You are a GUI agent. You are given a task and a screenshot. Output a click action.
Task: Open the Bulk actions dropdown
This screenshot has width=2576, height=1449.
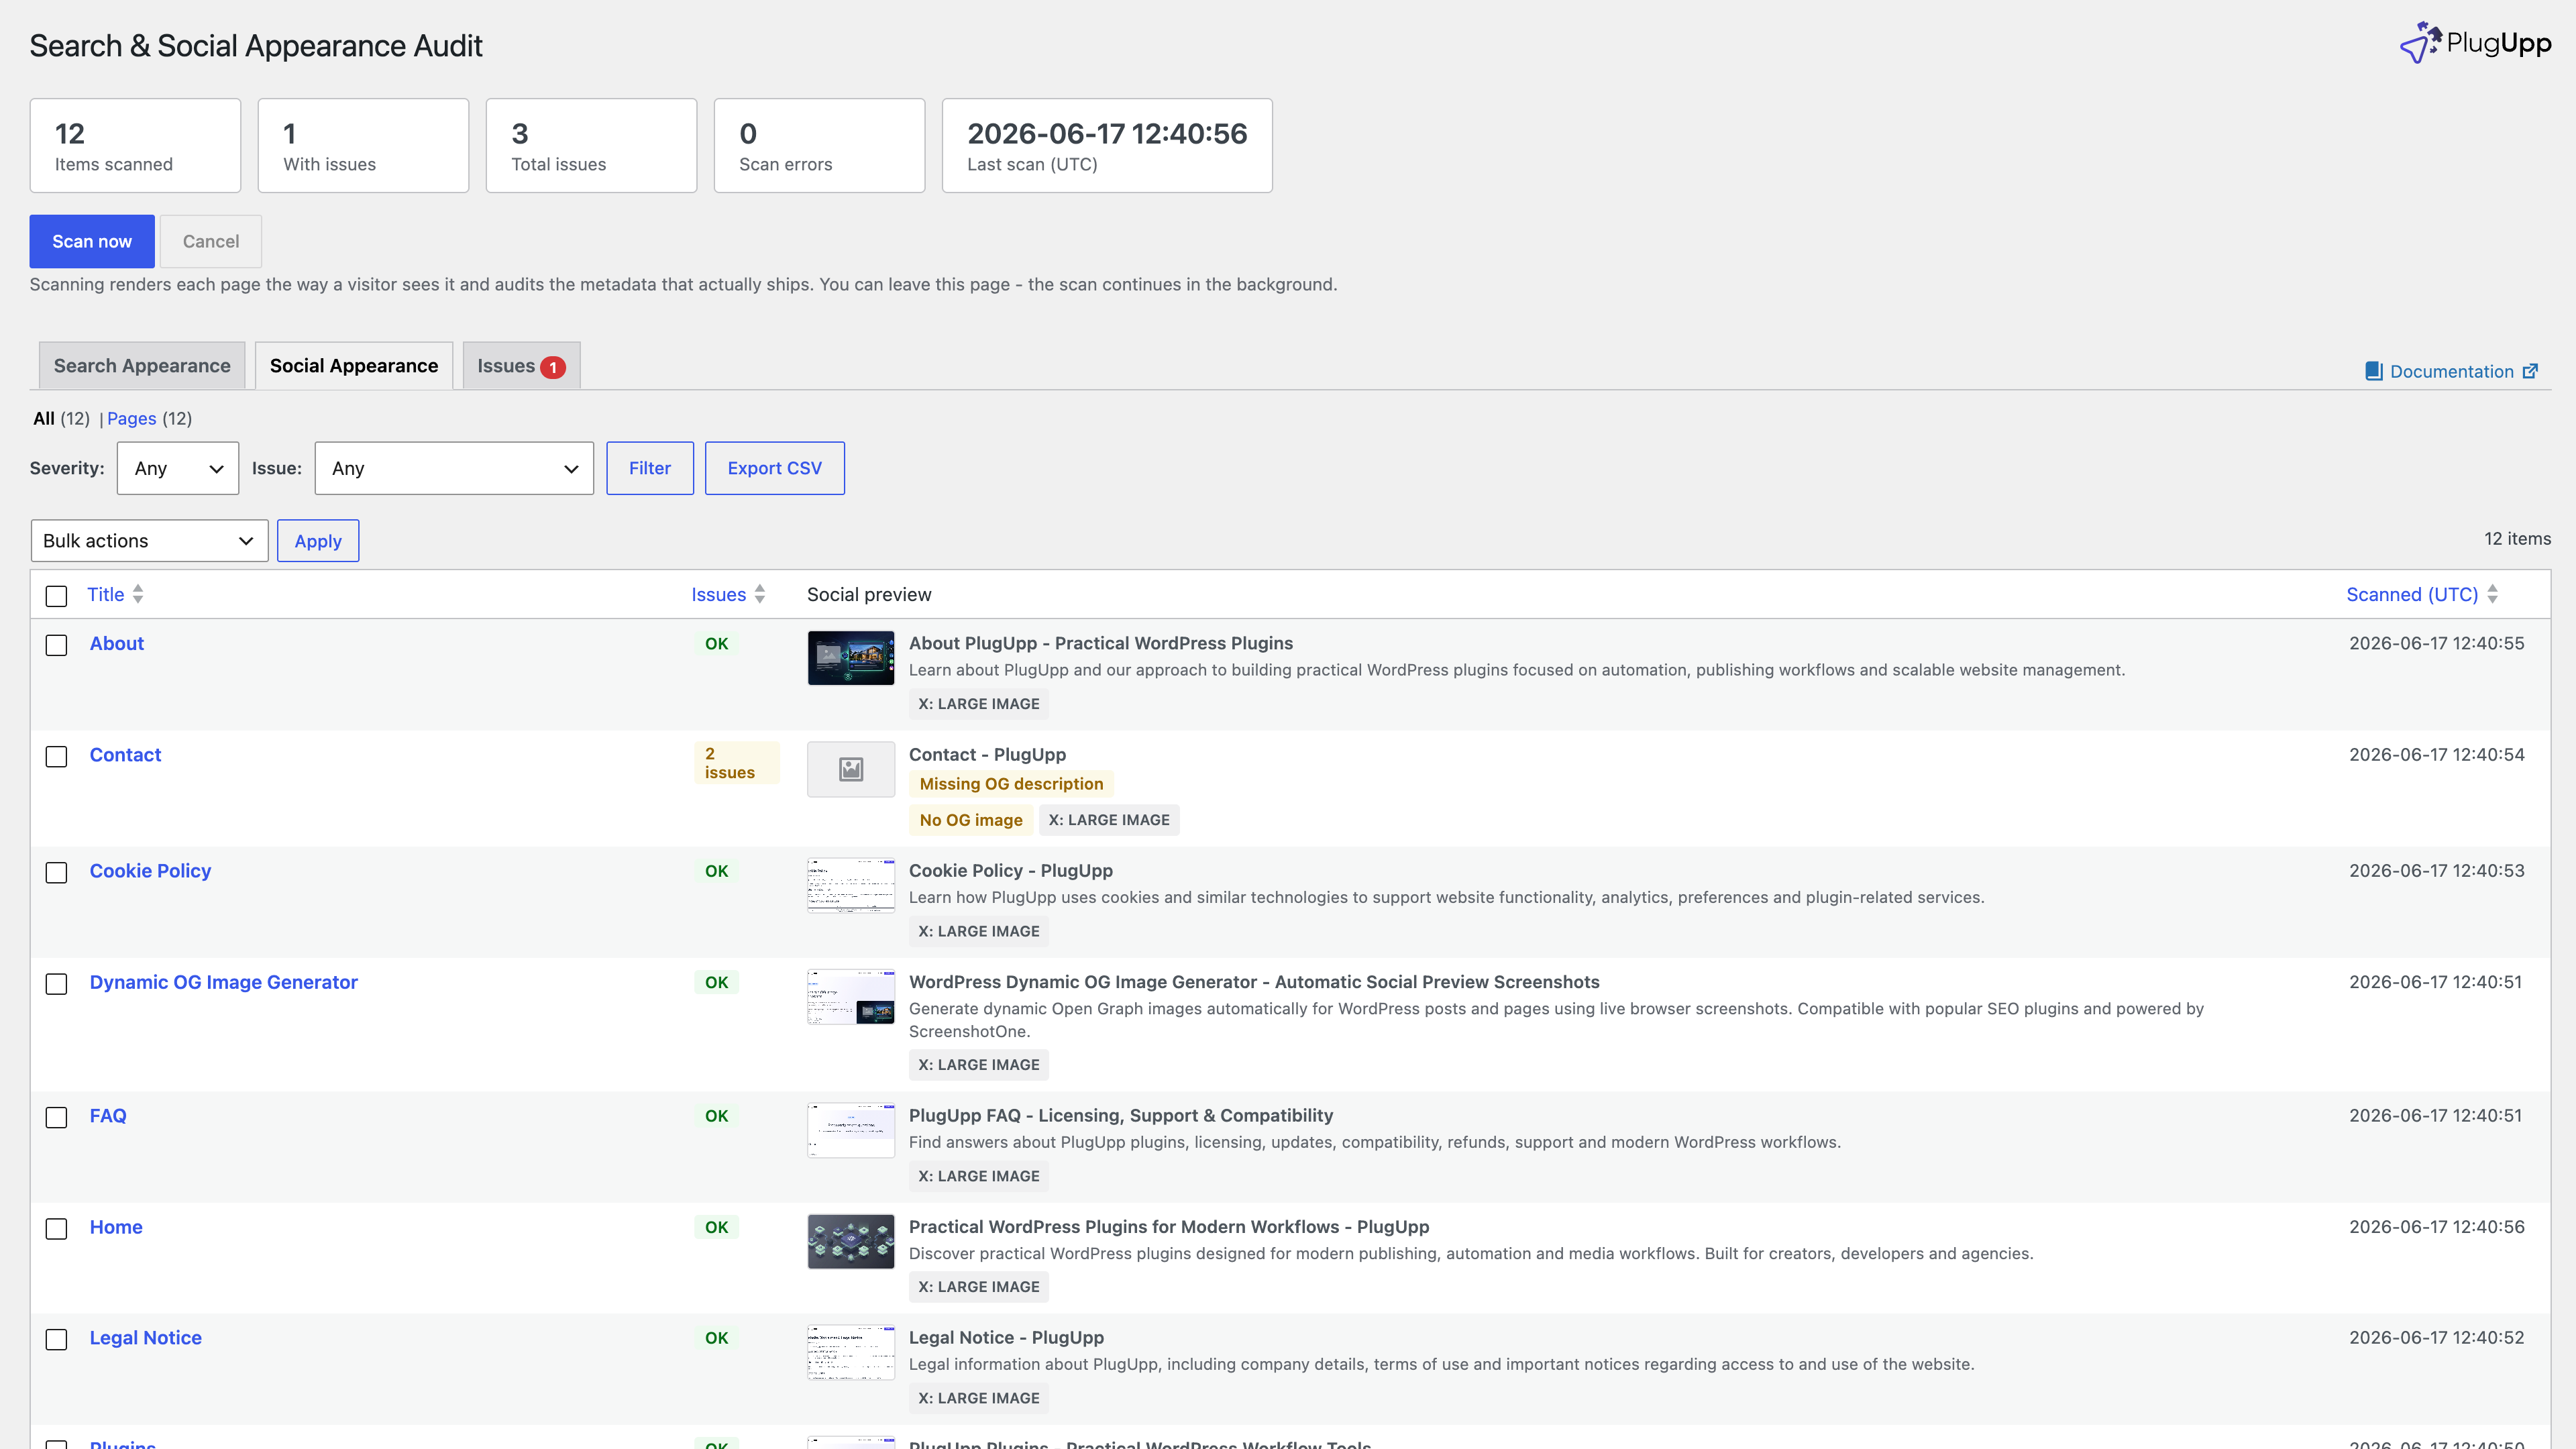click(x=149, y=540)
